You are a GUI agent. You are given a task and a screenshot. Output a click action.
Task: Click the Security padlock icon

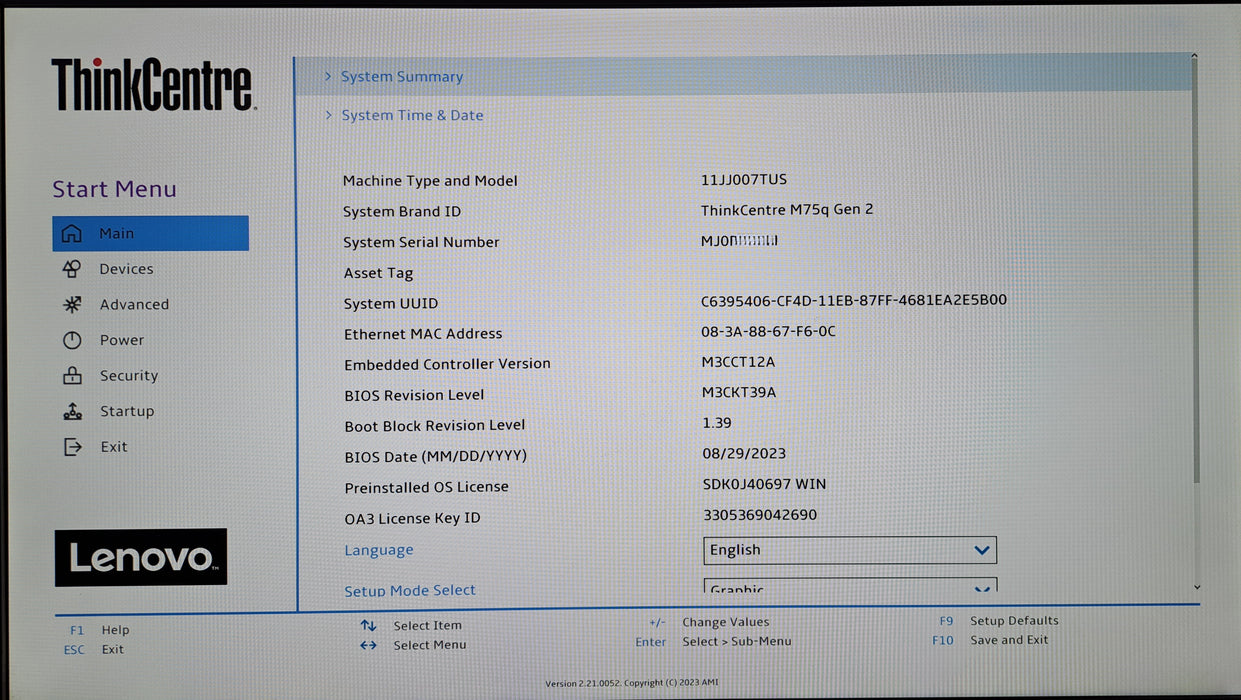[x=72, y=376]
